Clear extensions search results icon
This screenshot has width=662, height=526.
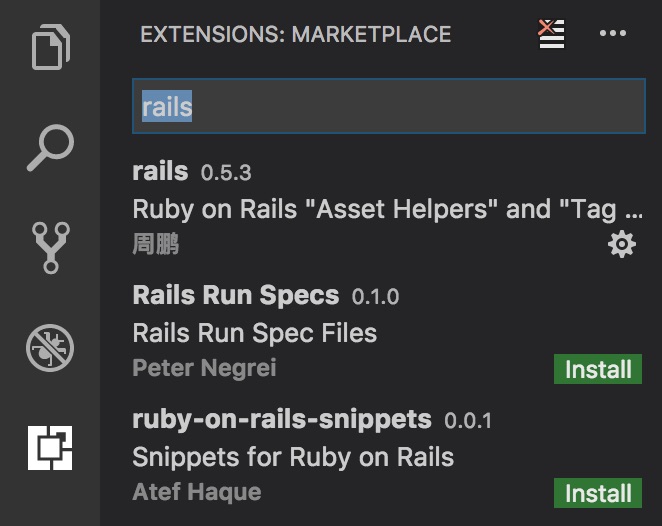(551, 34)
